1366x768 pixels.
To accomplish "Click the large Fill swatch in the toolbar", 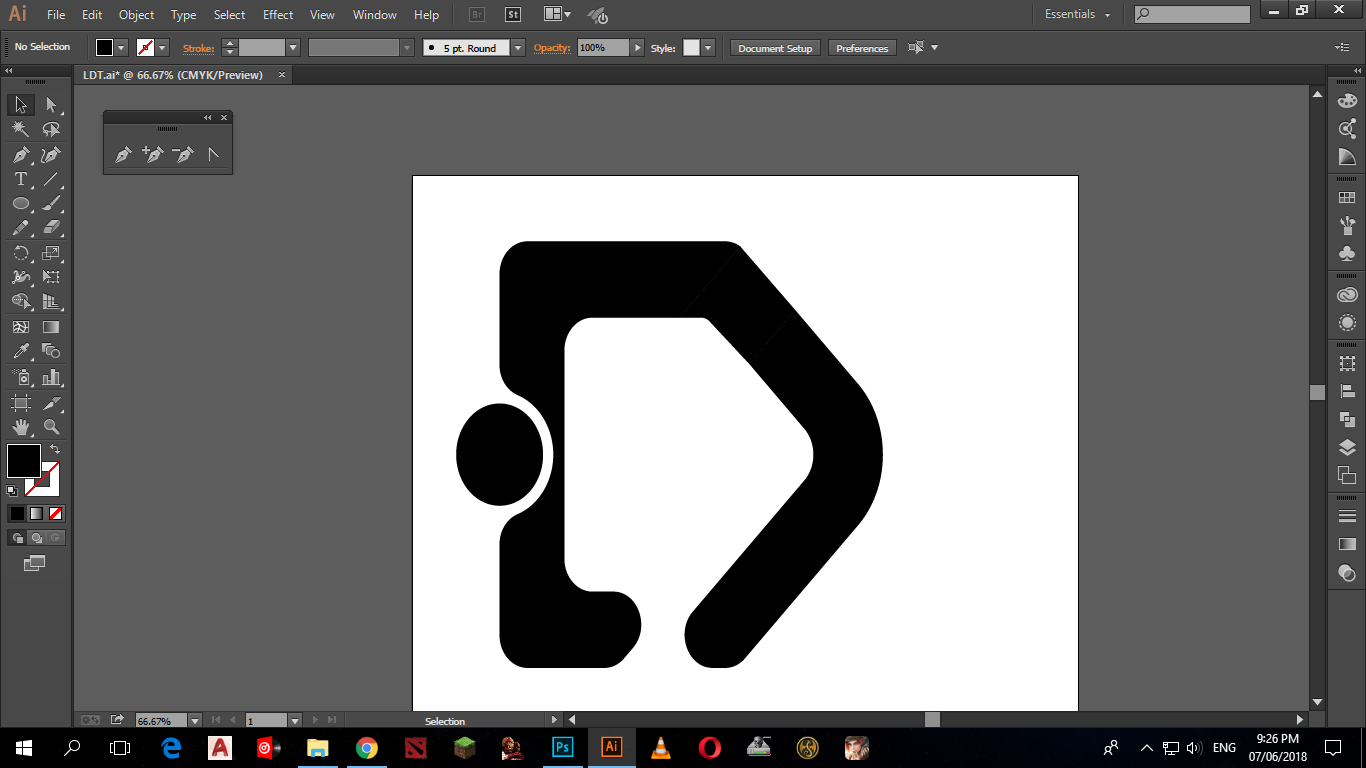I will click(x=24, y=461).
